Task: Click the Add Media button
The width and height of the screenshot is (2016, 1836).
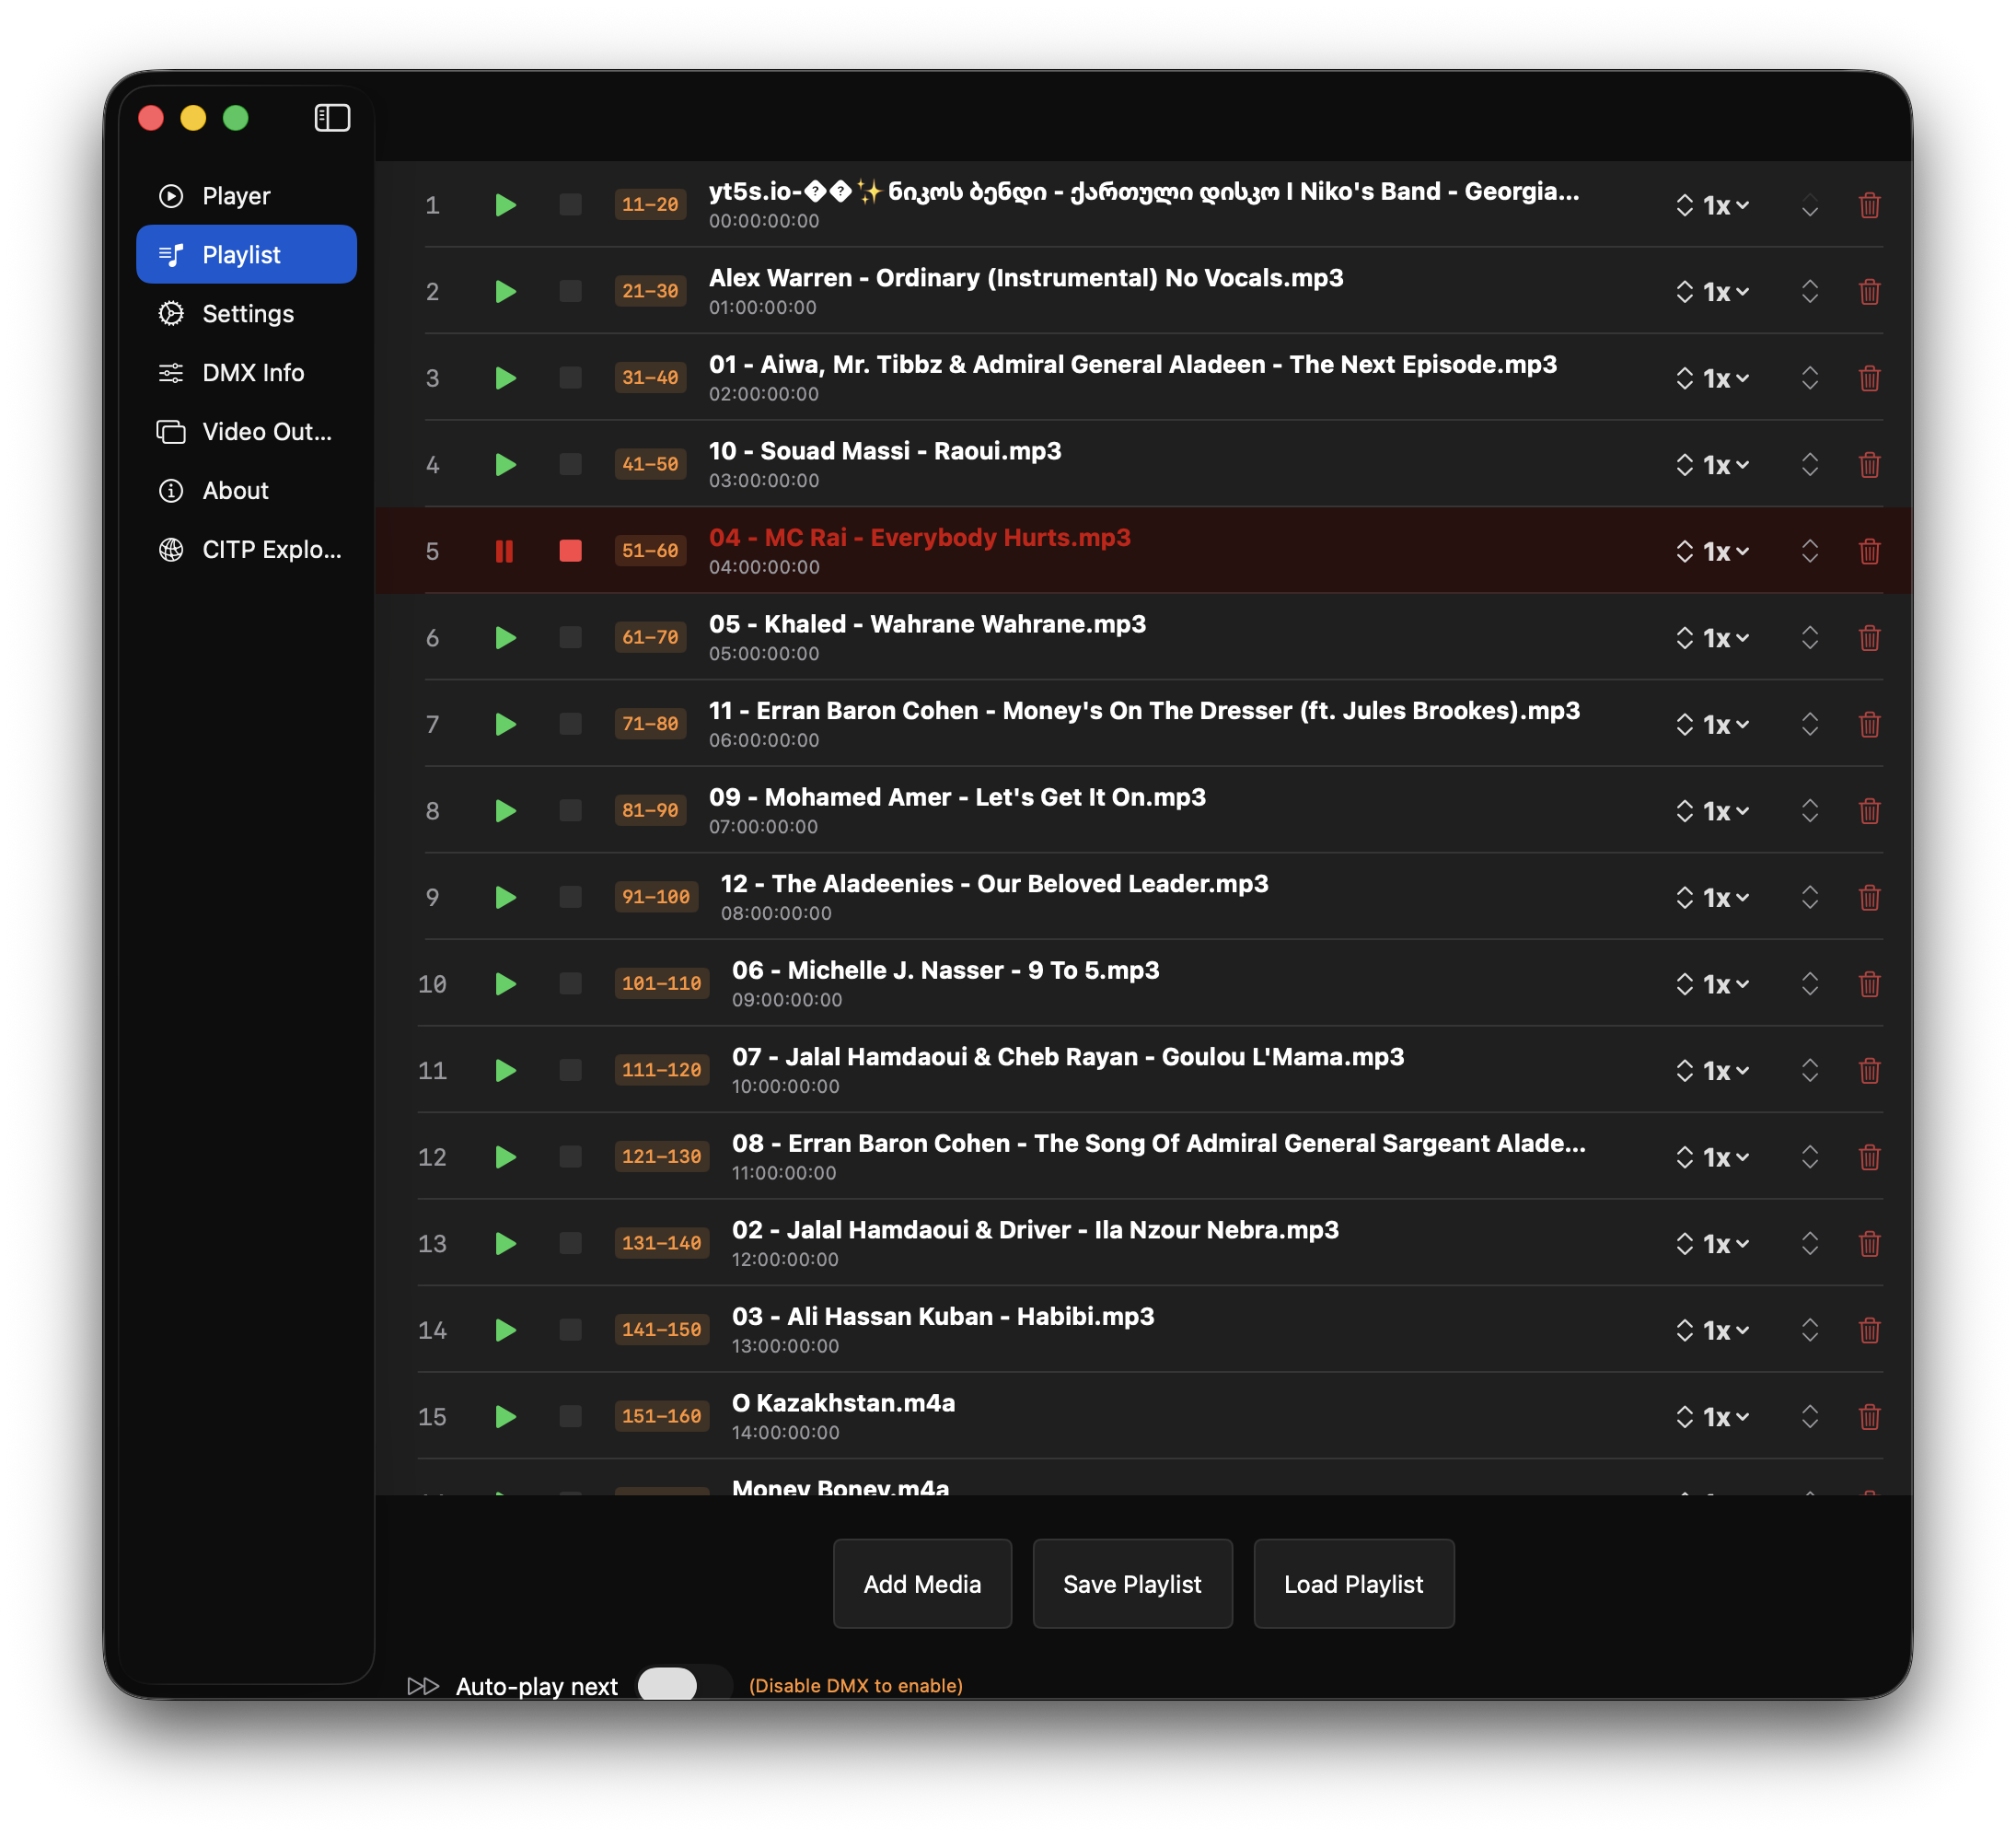Action: click(x=921, y=1583)
